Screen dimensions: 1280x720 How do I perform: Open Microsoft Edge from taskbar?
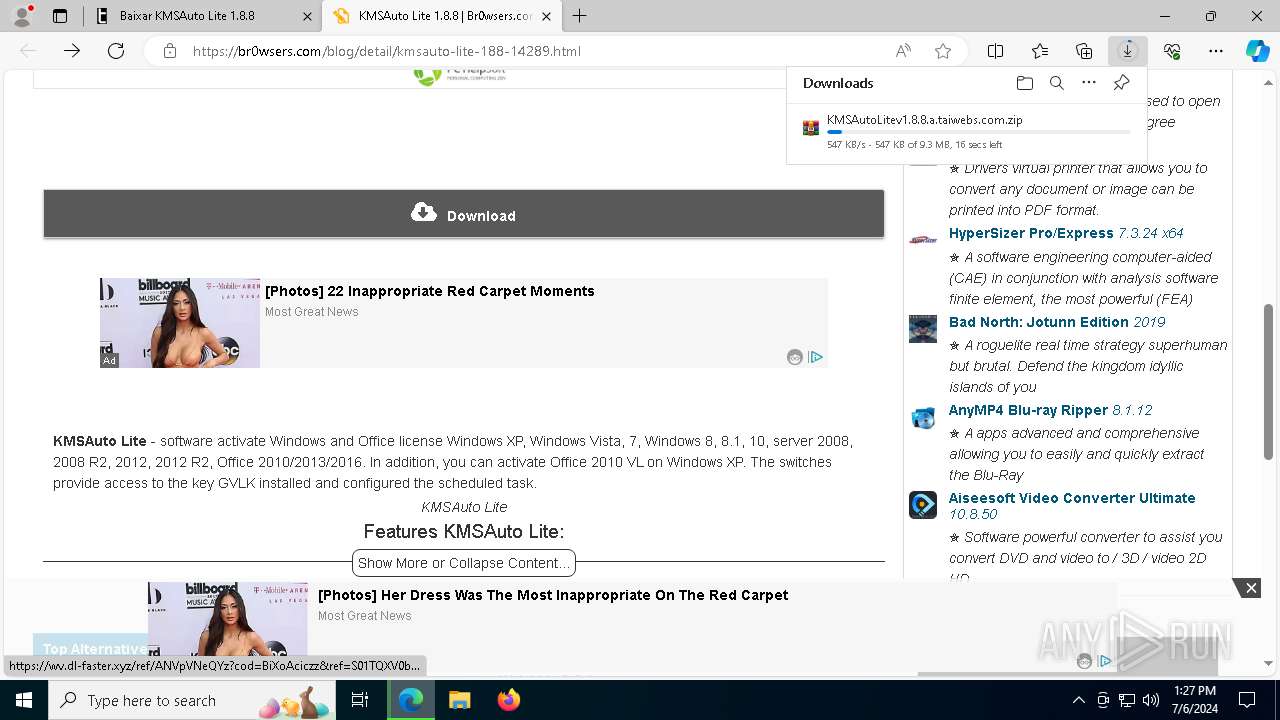click(x=411, y=700)
